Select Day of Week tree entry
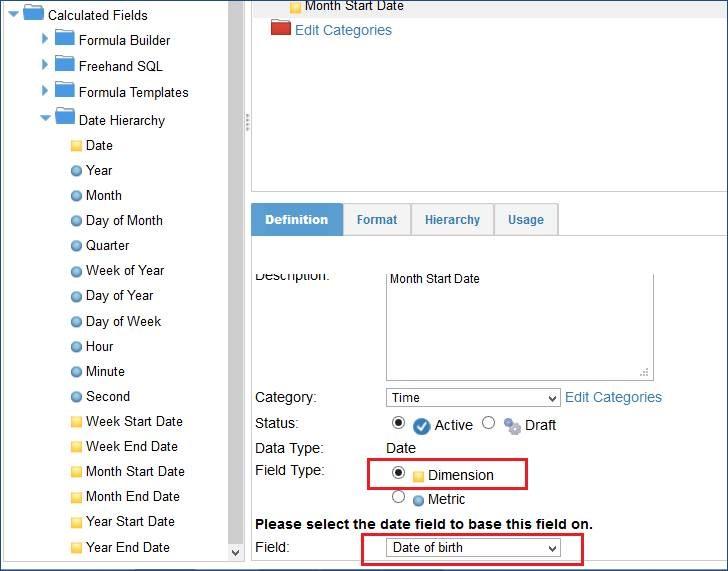Image resolution: width=728 pixels, height=571 pixels. click(123, 321)
